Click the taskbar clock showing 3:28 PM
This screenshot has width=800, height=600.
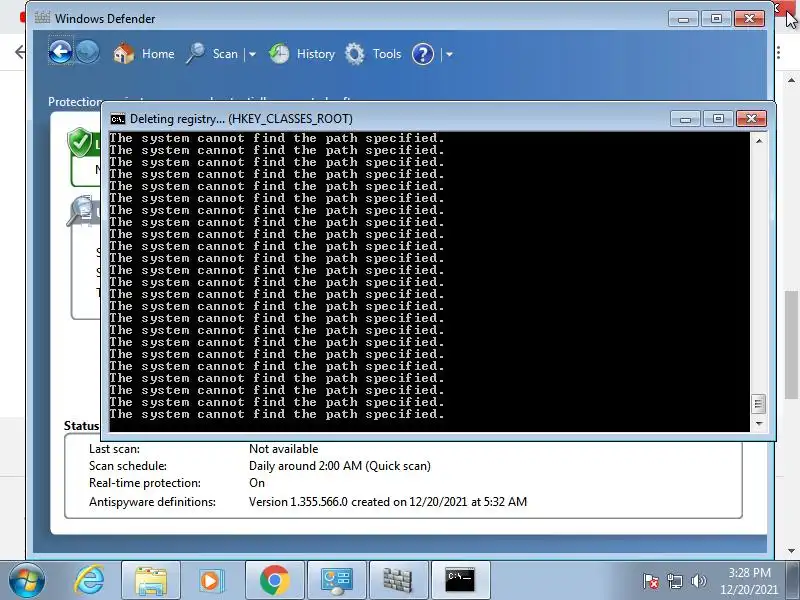coord(749,581)
